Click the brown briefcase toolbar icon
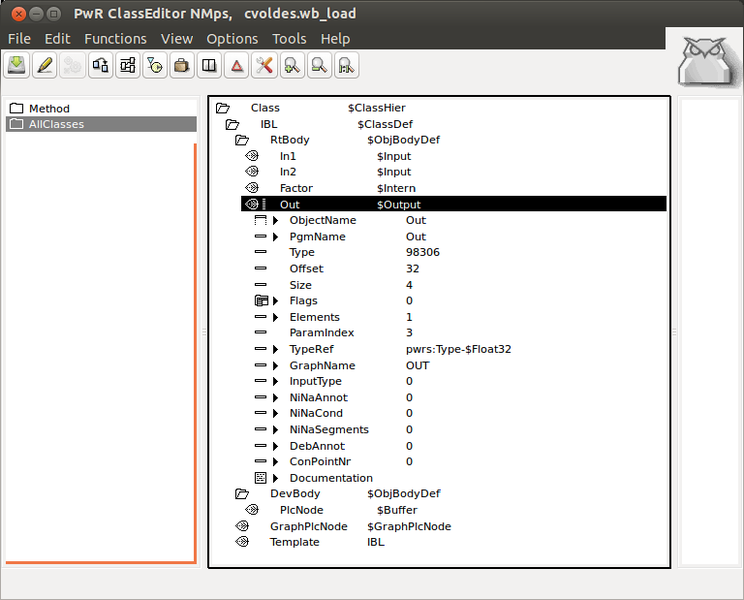744x600 pixels. (182, 65)
